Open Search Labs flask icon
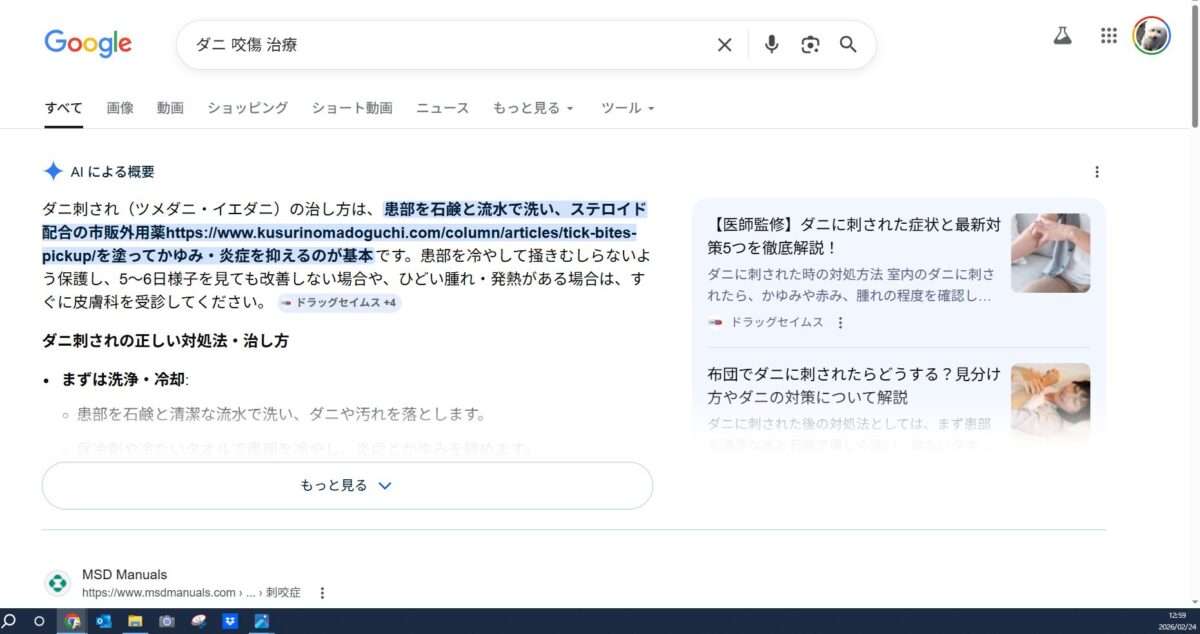The width and height of the screenshot is (1200, 634). [1062, 36]
